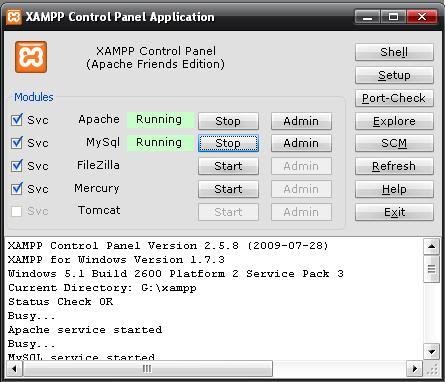Click the 'Current Directory: G:\xampp' line
445x382 pixels.
pos(102,288)
